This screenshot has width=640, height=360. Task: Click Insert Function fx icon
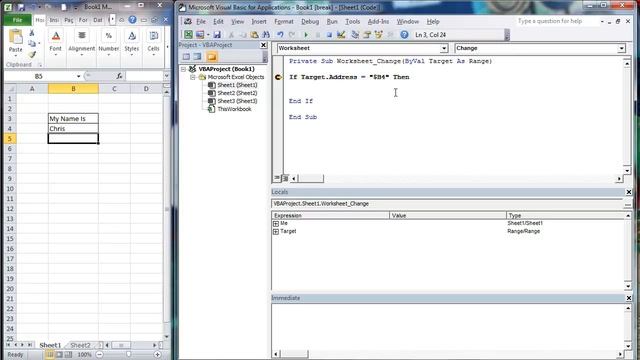[x=119, y=76]
